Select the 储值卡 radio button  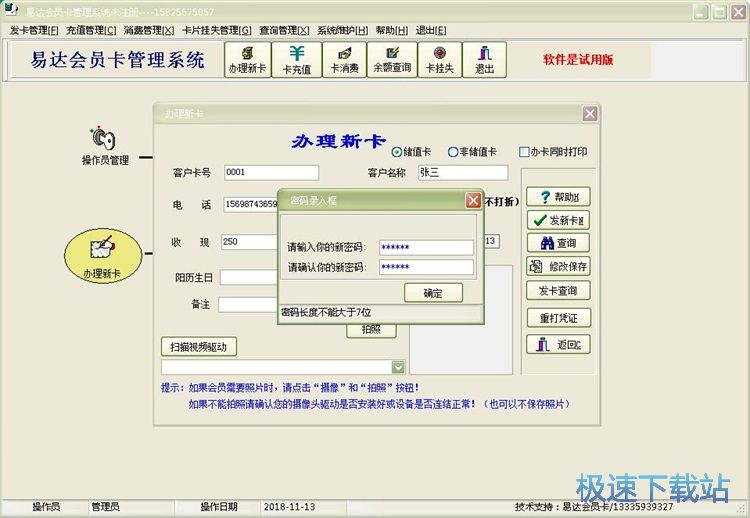coord(397,152)
